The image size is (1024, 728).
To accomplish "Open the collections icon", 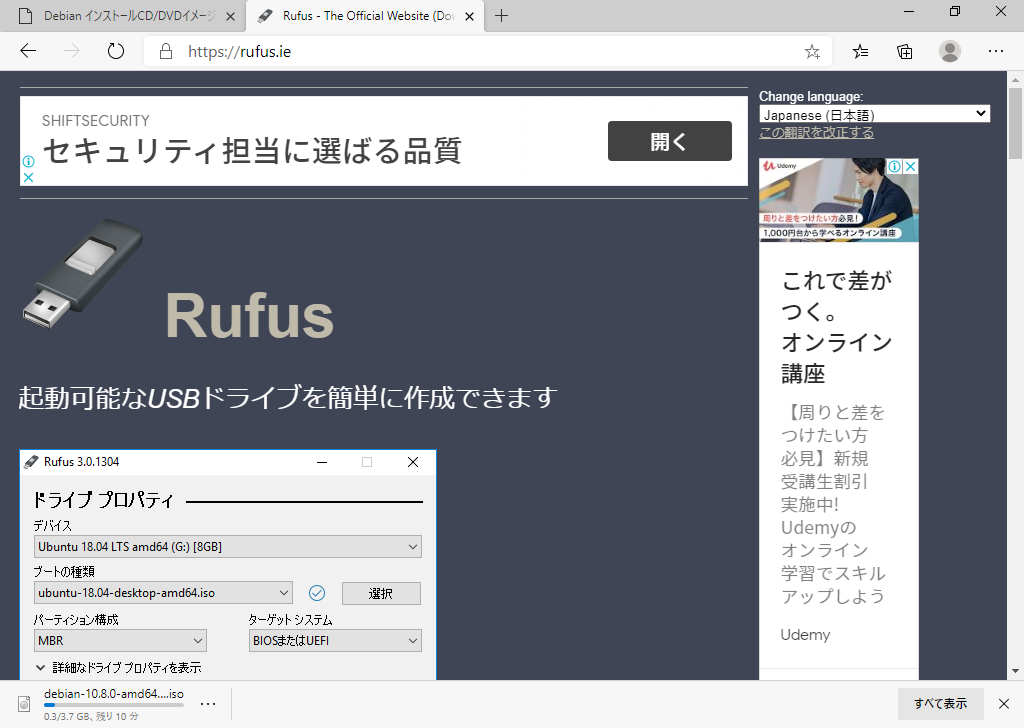I will (x=905, y=51).
